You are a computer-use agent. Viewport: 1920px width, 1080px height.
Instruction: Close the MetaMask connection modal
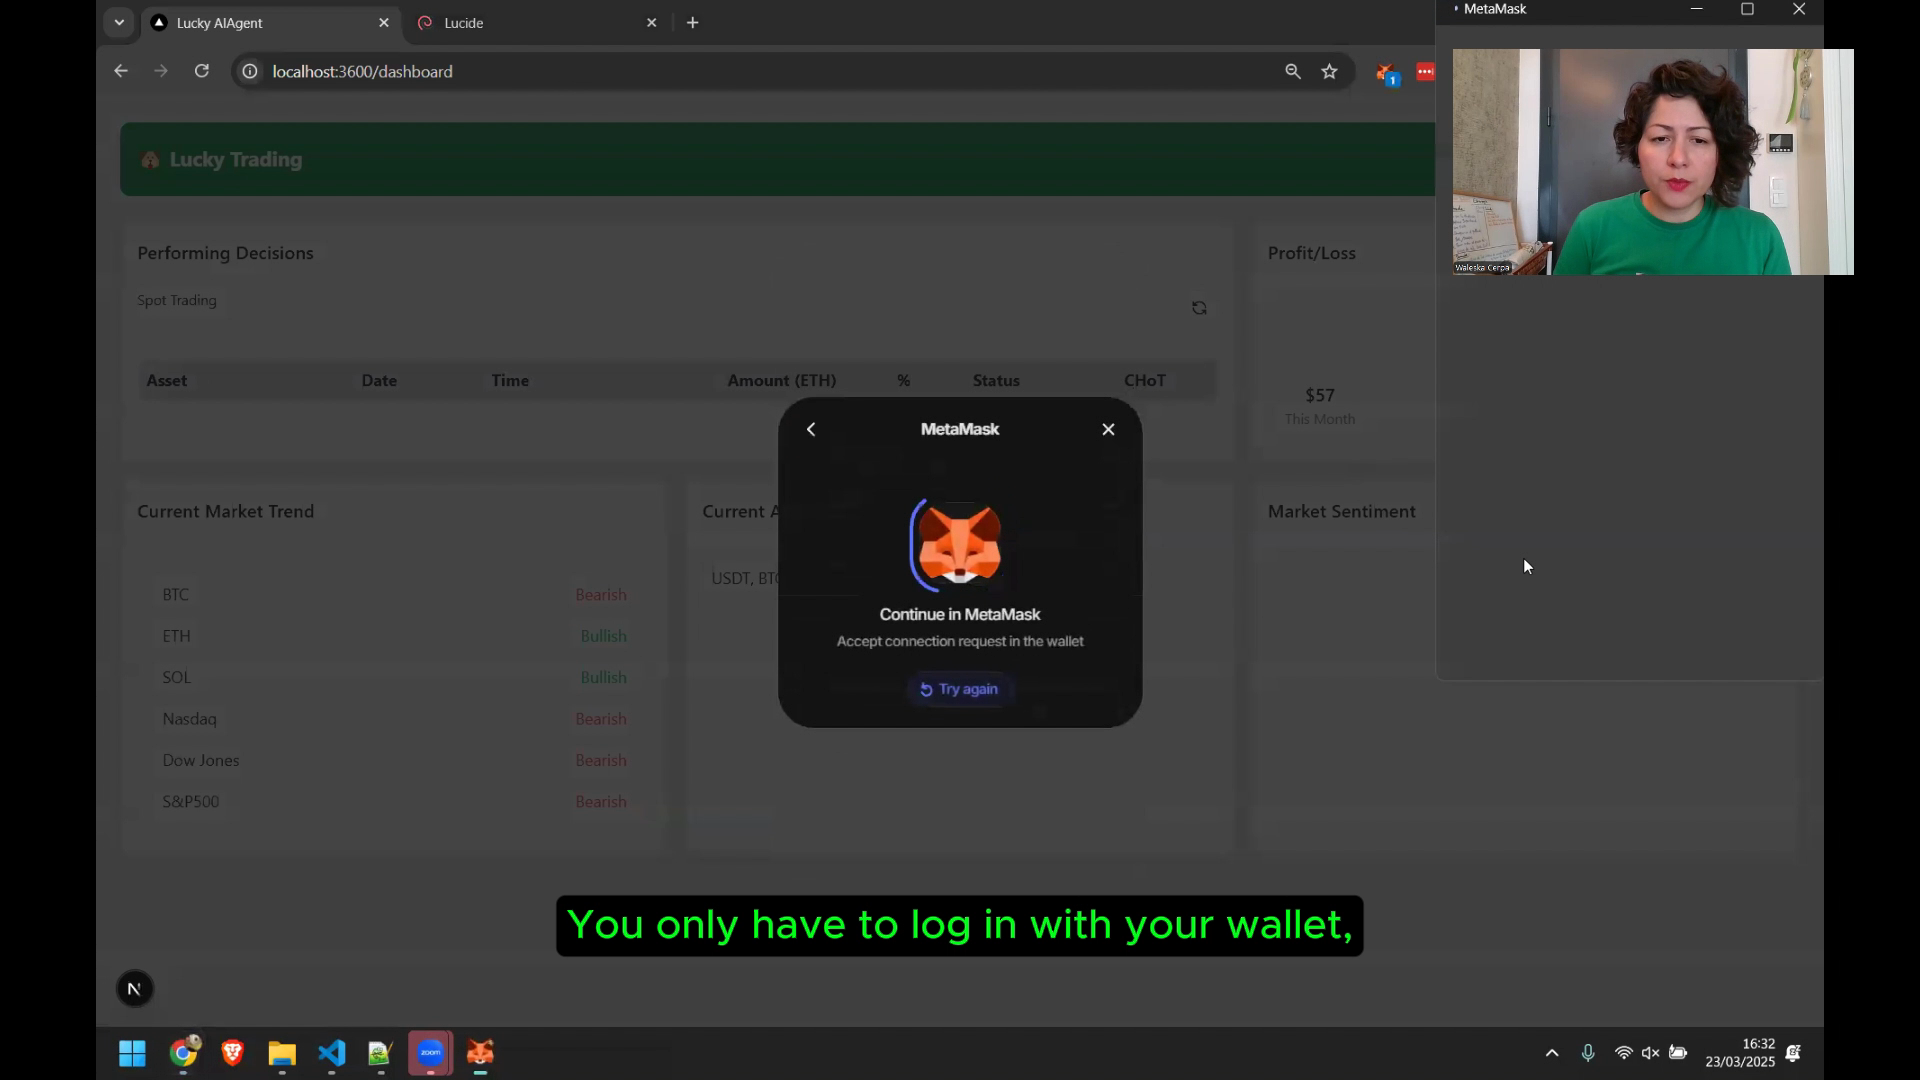[x=1108, y=429]
